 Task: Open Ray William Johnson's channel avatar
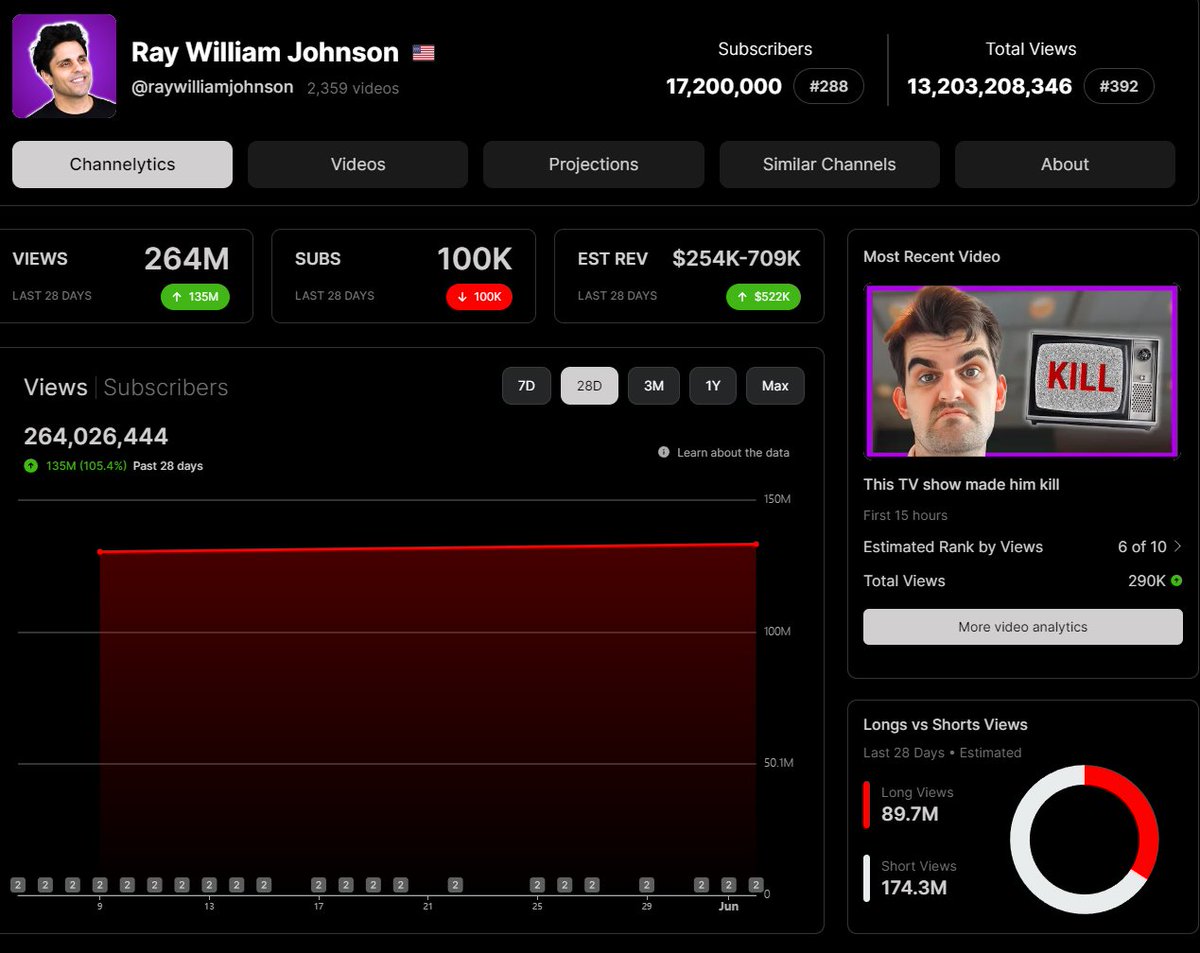(64, 66)
